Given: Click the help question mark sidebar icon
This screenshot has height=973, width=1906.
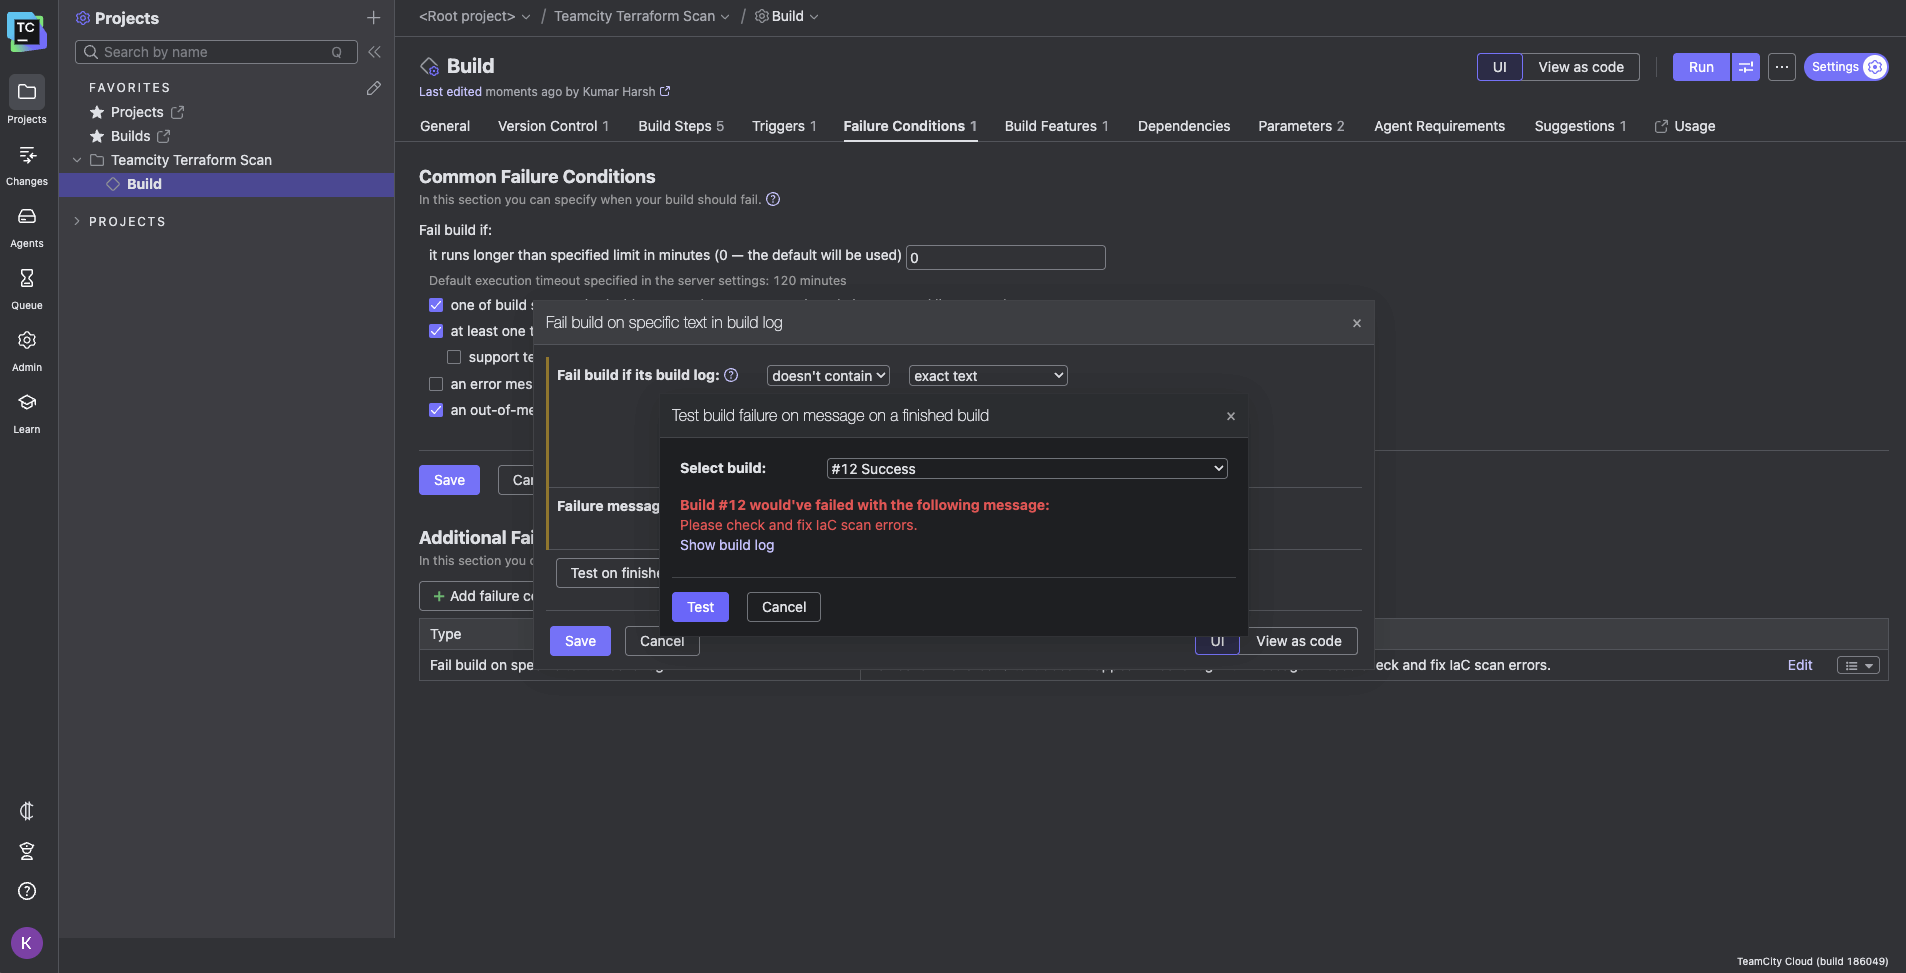Looking at the screenshot, I should click(27, 891).
